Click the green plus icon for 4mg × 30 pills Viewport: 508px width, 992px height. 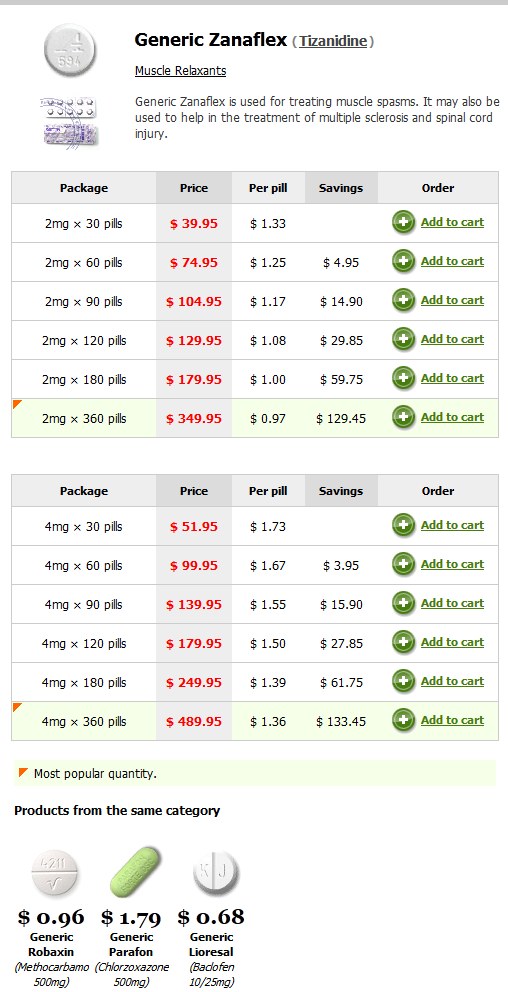(403, 526)
